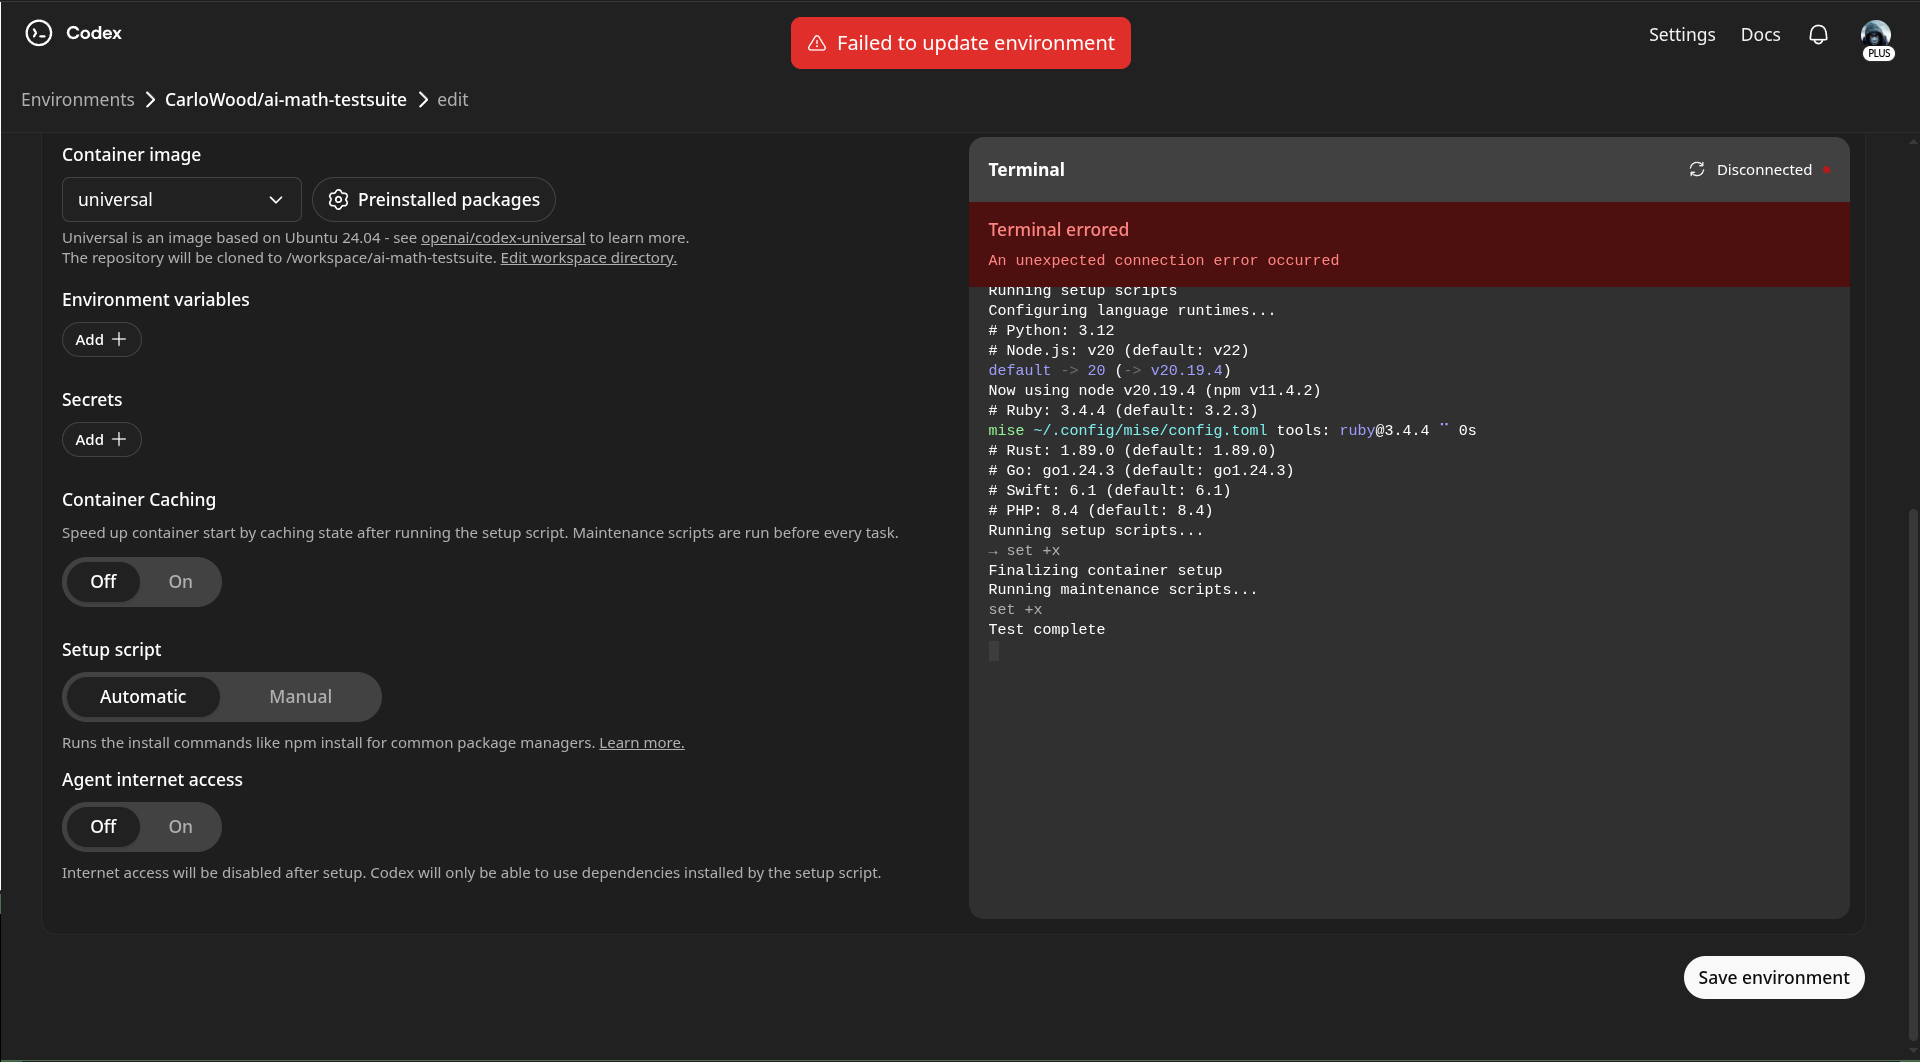The height and width of the screenshot is (1062, 1920).
Task: Open Preinstalled packages
Action: 434,200
